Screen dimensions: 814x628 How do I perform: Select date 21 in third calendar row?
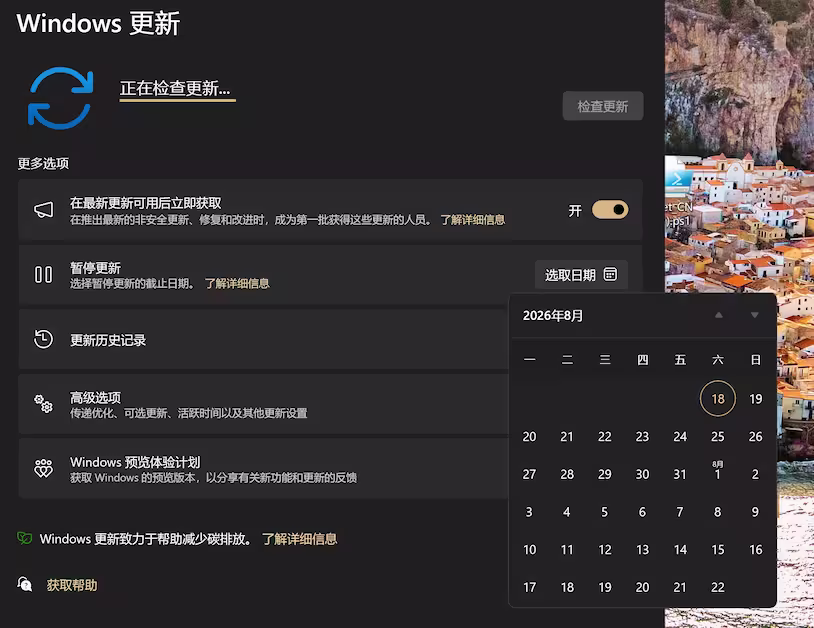click(567, 436)
